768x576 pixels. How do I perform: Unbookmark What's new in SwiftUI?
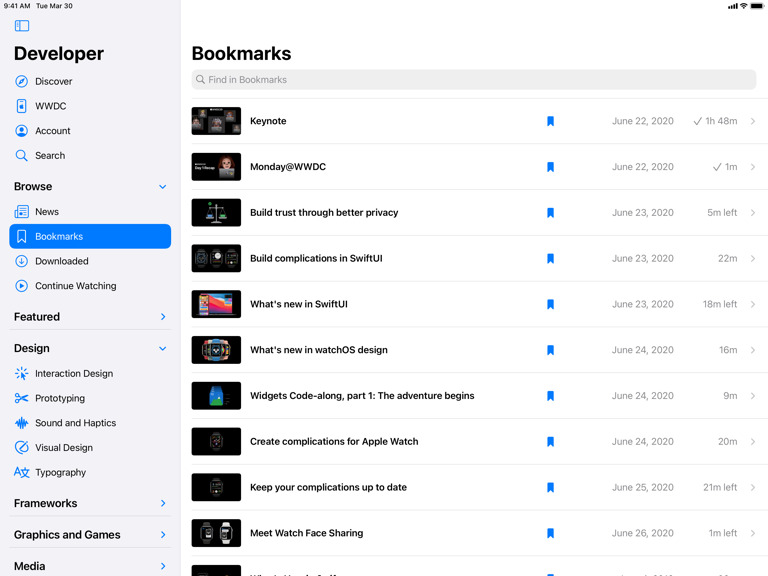pyautogui.click(x=551, y=304)
